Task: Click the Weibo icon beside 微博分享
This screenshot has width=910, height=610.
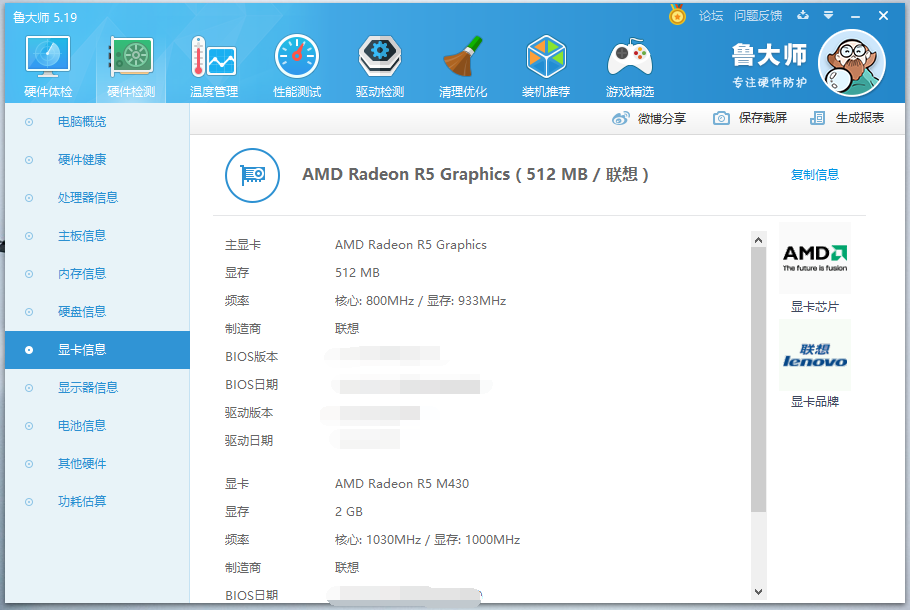Action: (620, 118)
